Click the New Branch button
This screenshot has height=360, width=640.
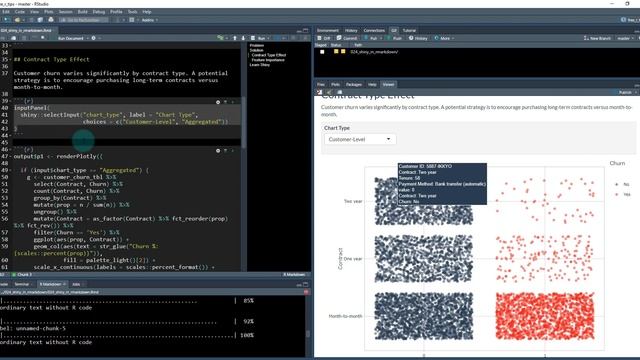[597, 38]
